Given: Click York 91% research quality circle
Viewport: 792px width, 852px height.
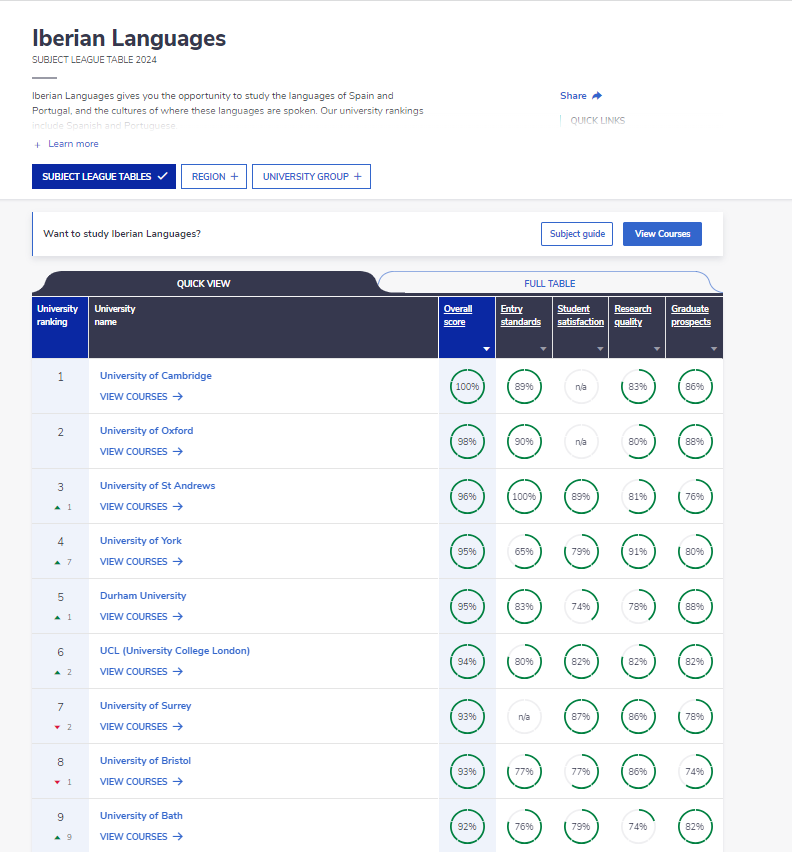Looking at the screenshot, I should 638,552.
